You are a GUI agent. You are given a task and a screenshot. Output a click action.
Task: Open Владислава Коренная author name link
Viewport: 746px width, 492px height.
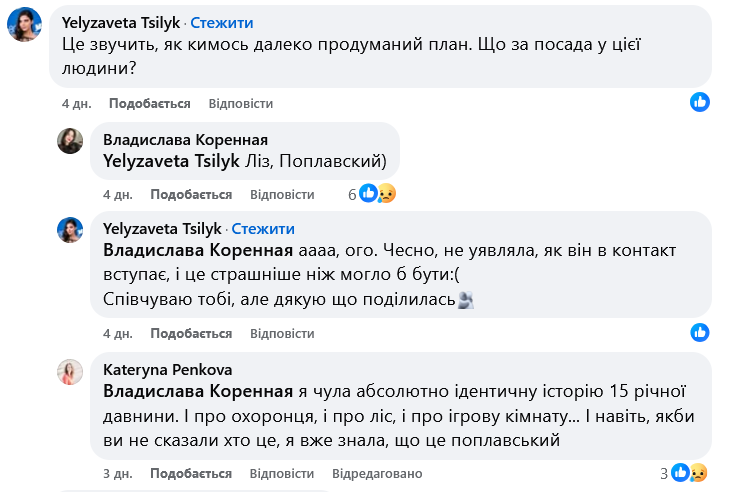point(185,139)
